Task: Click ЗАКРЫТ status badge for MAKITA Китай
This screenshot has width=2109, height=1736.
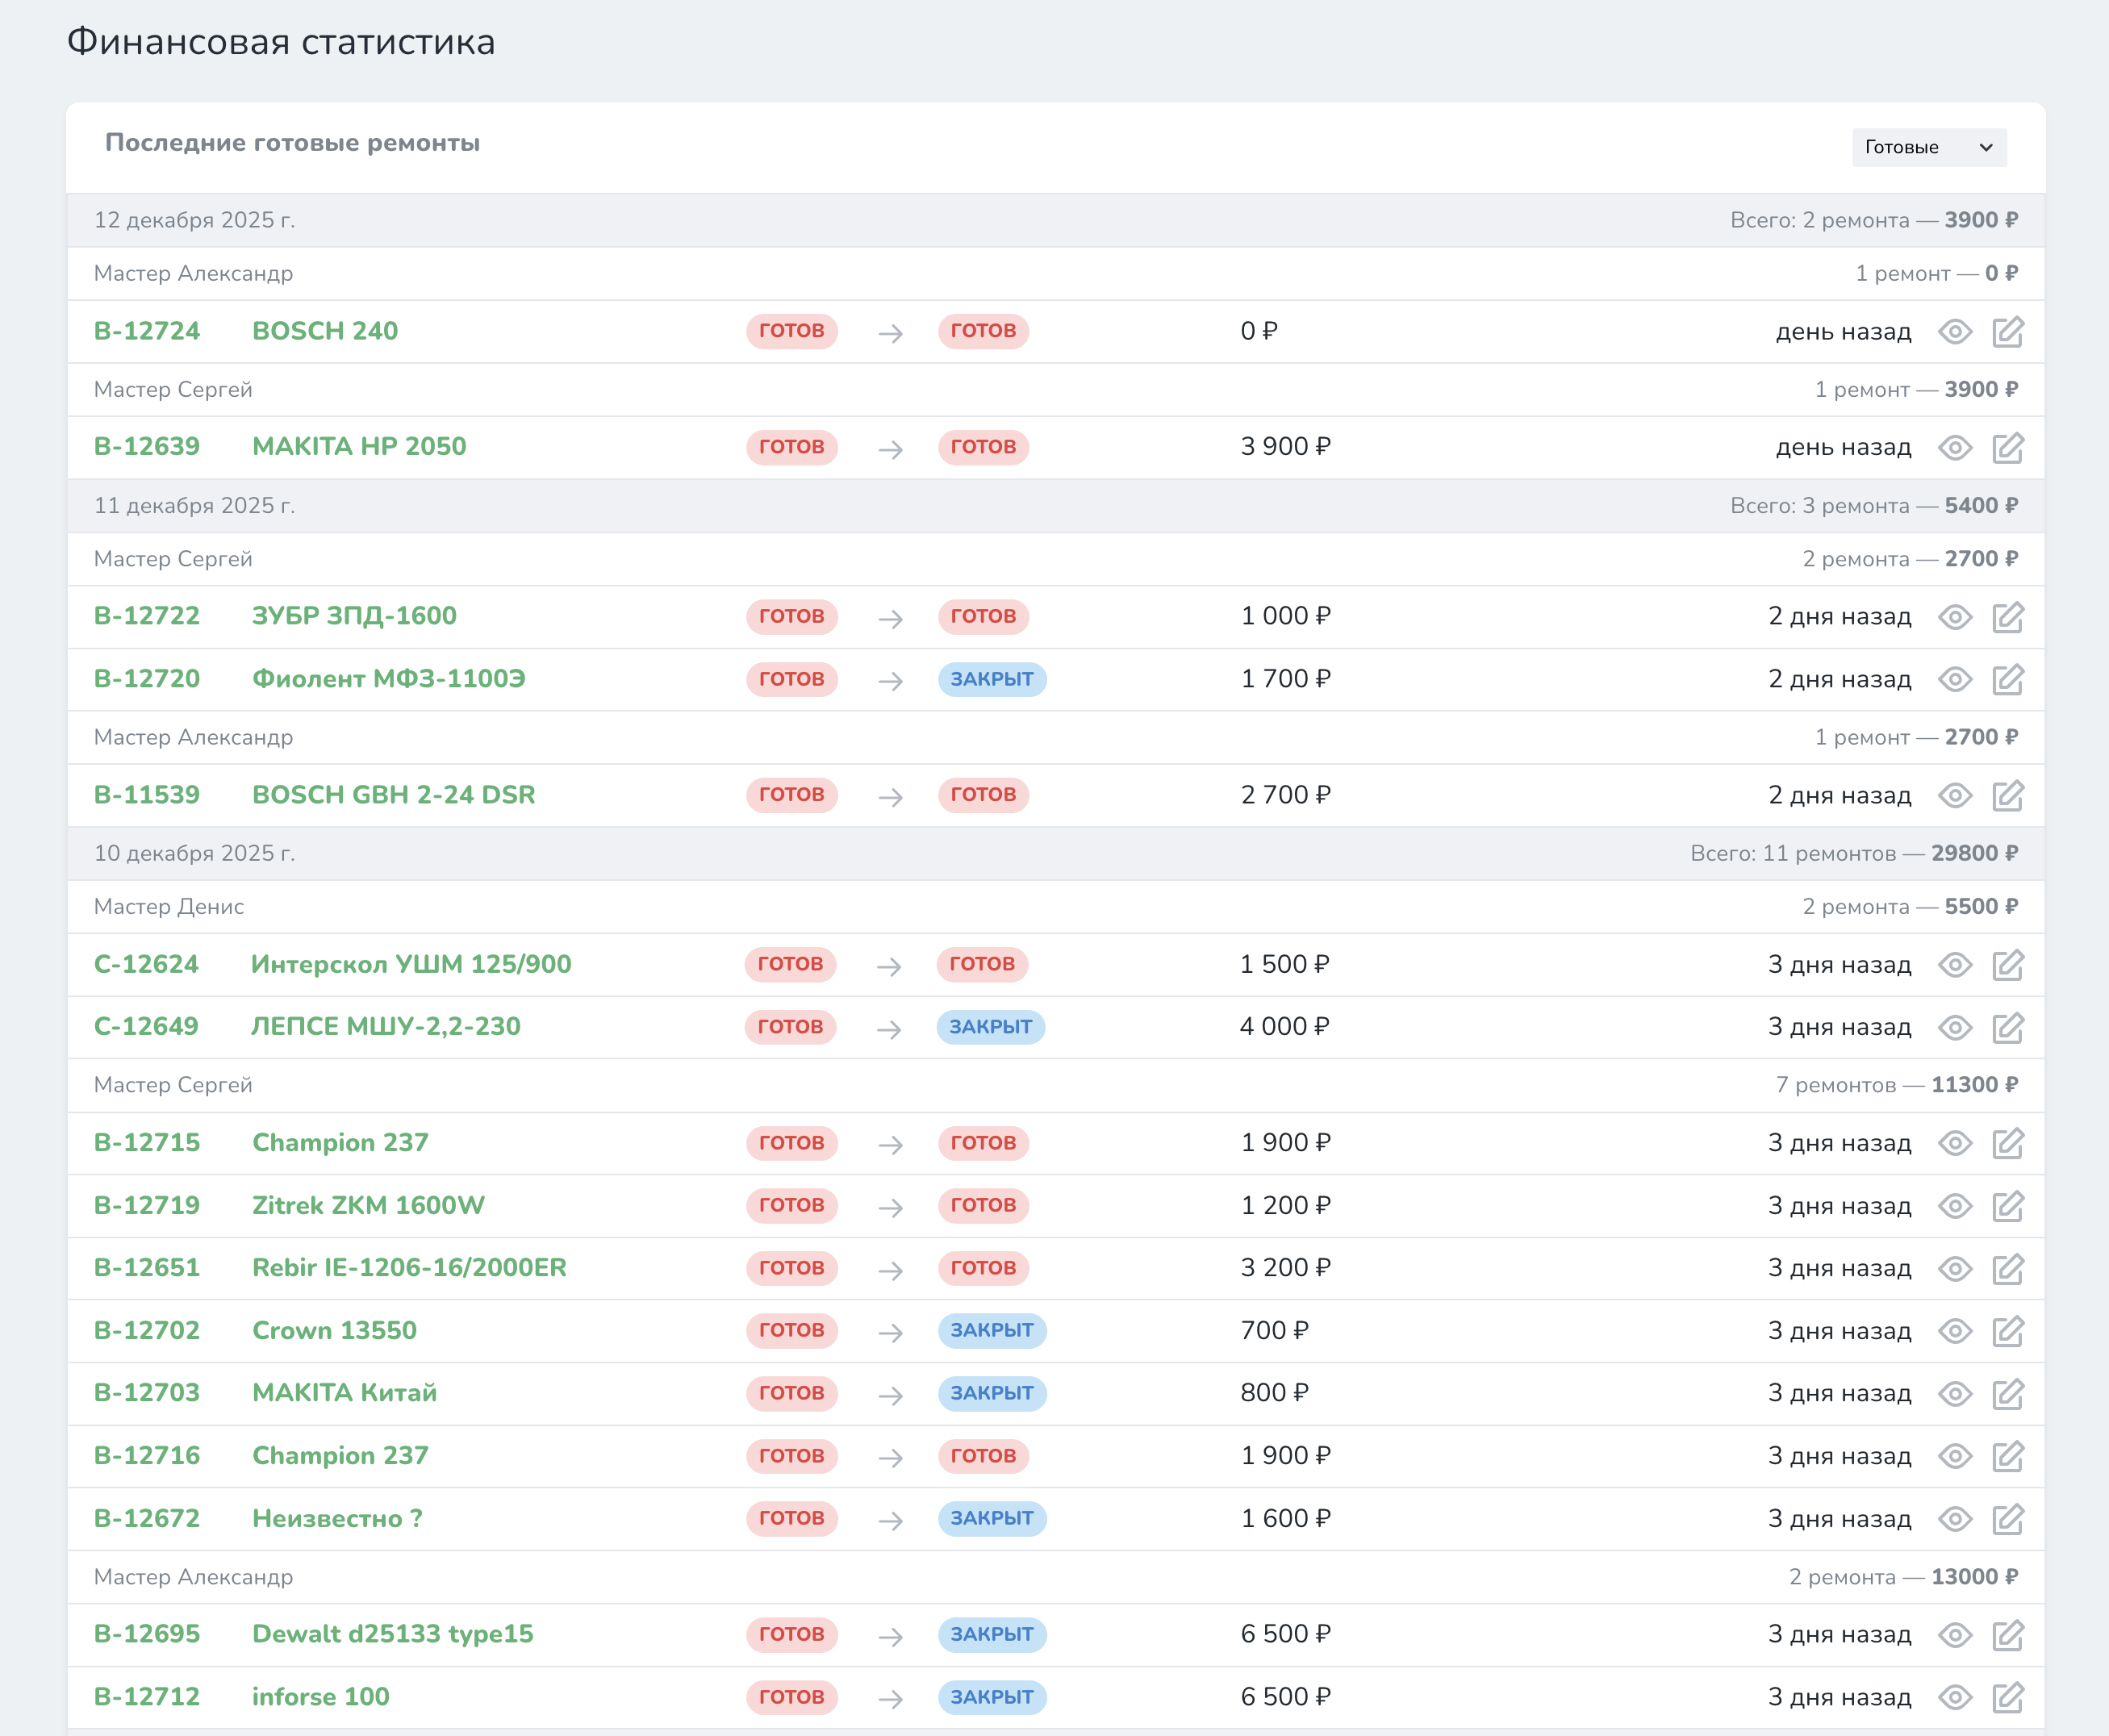Action: point(991,1393)
